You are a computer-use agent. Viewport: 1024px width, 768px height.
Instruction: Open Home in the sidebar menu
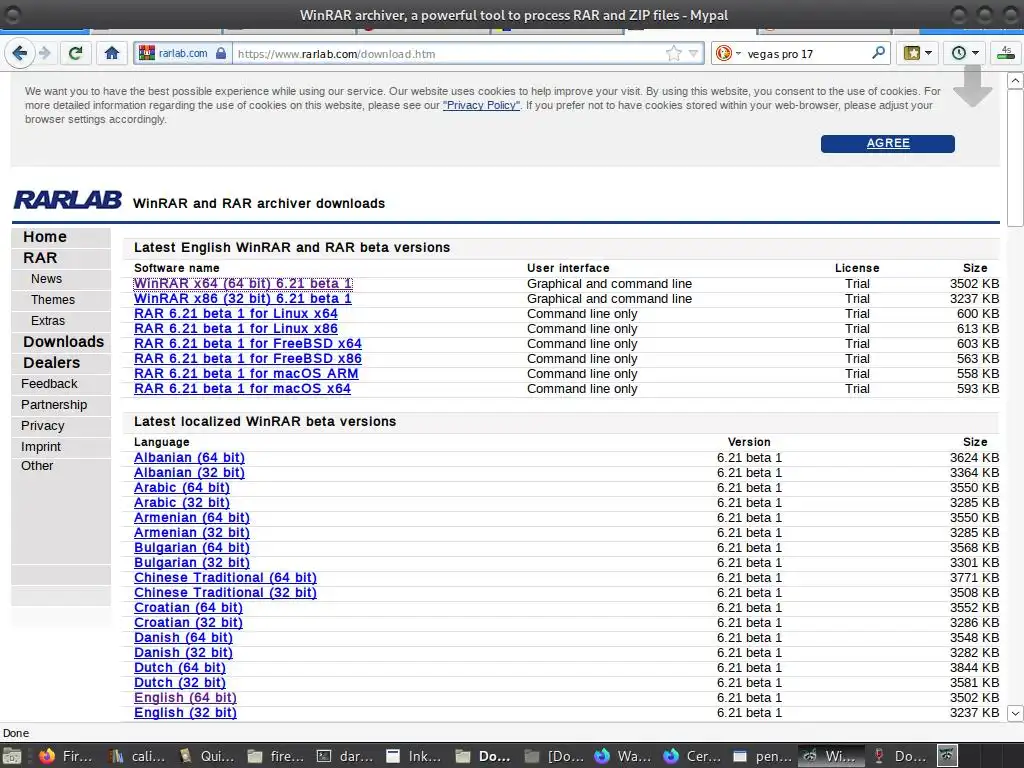coord(45,237)
